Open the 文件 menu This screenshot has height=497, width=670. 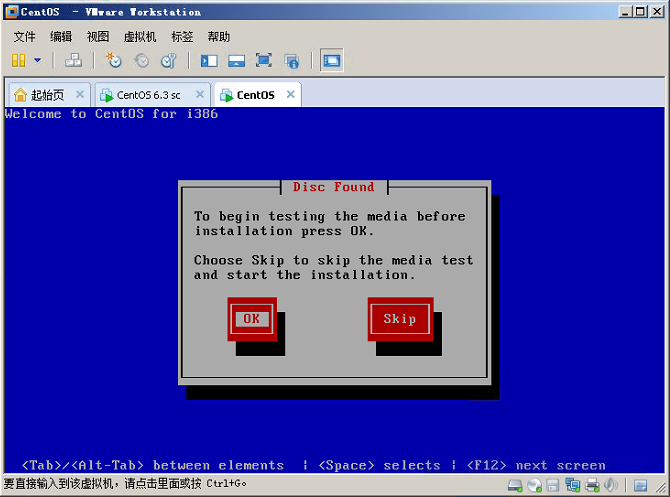pyautogui.click(x=24, y=37)
